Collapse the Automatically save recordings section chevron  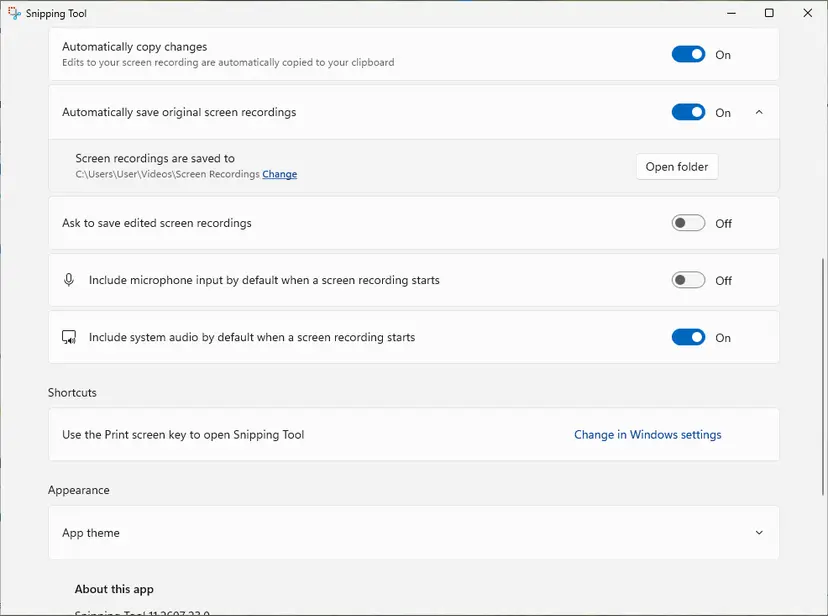(x=759, y=112)
